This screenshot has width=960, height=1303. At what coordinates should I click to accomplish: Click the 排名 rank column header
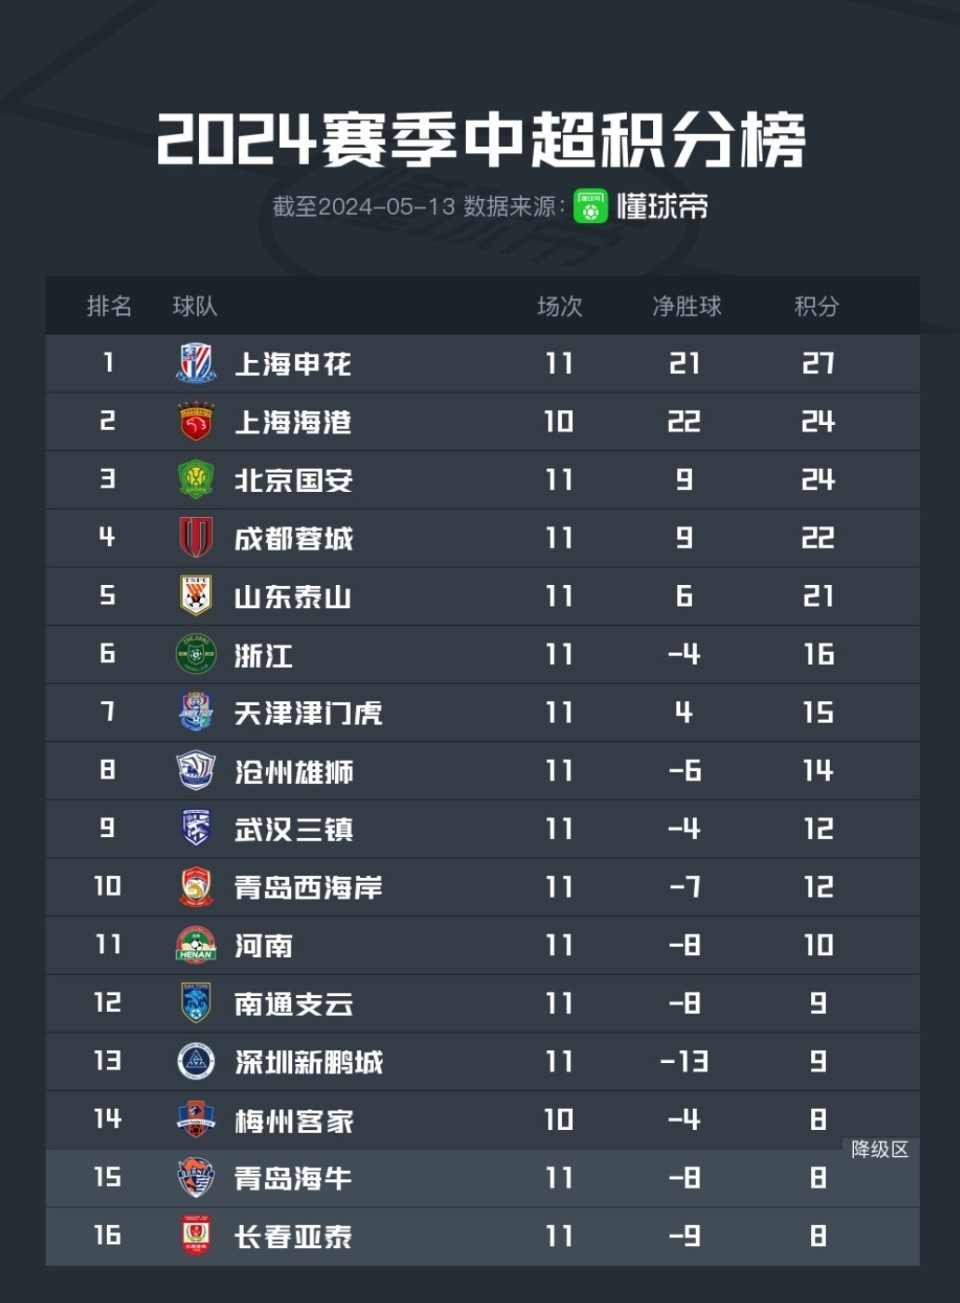[x=109, y=306]
